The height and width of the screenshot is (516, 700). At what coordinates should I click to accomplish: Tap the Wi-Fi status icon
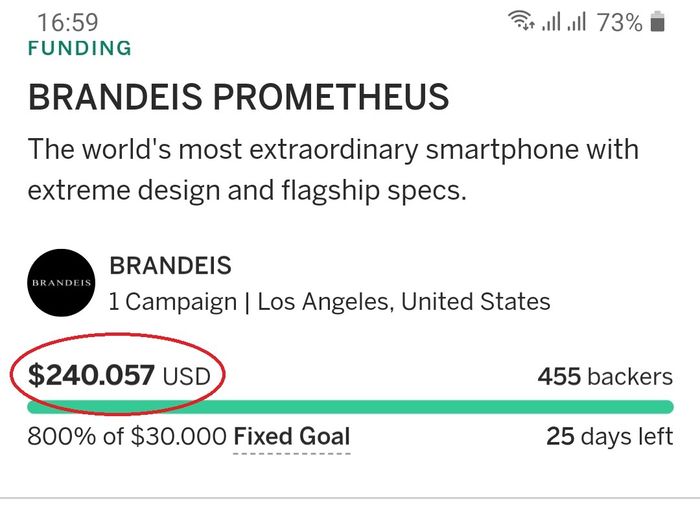[522, 22]
